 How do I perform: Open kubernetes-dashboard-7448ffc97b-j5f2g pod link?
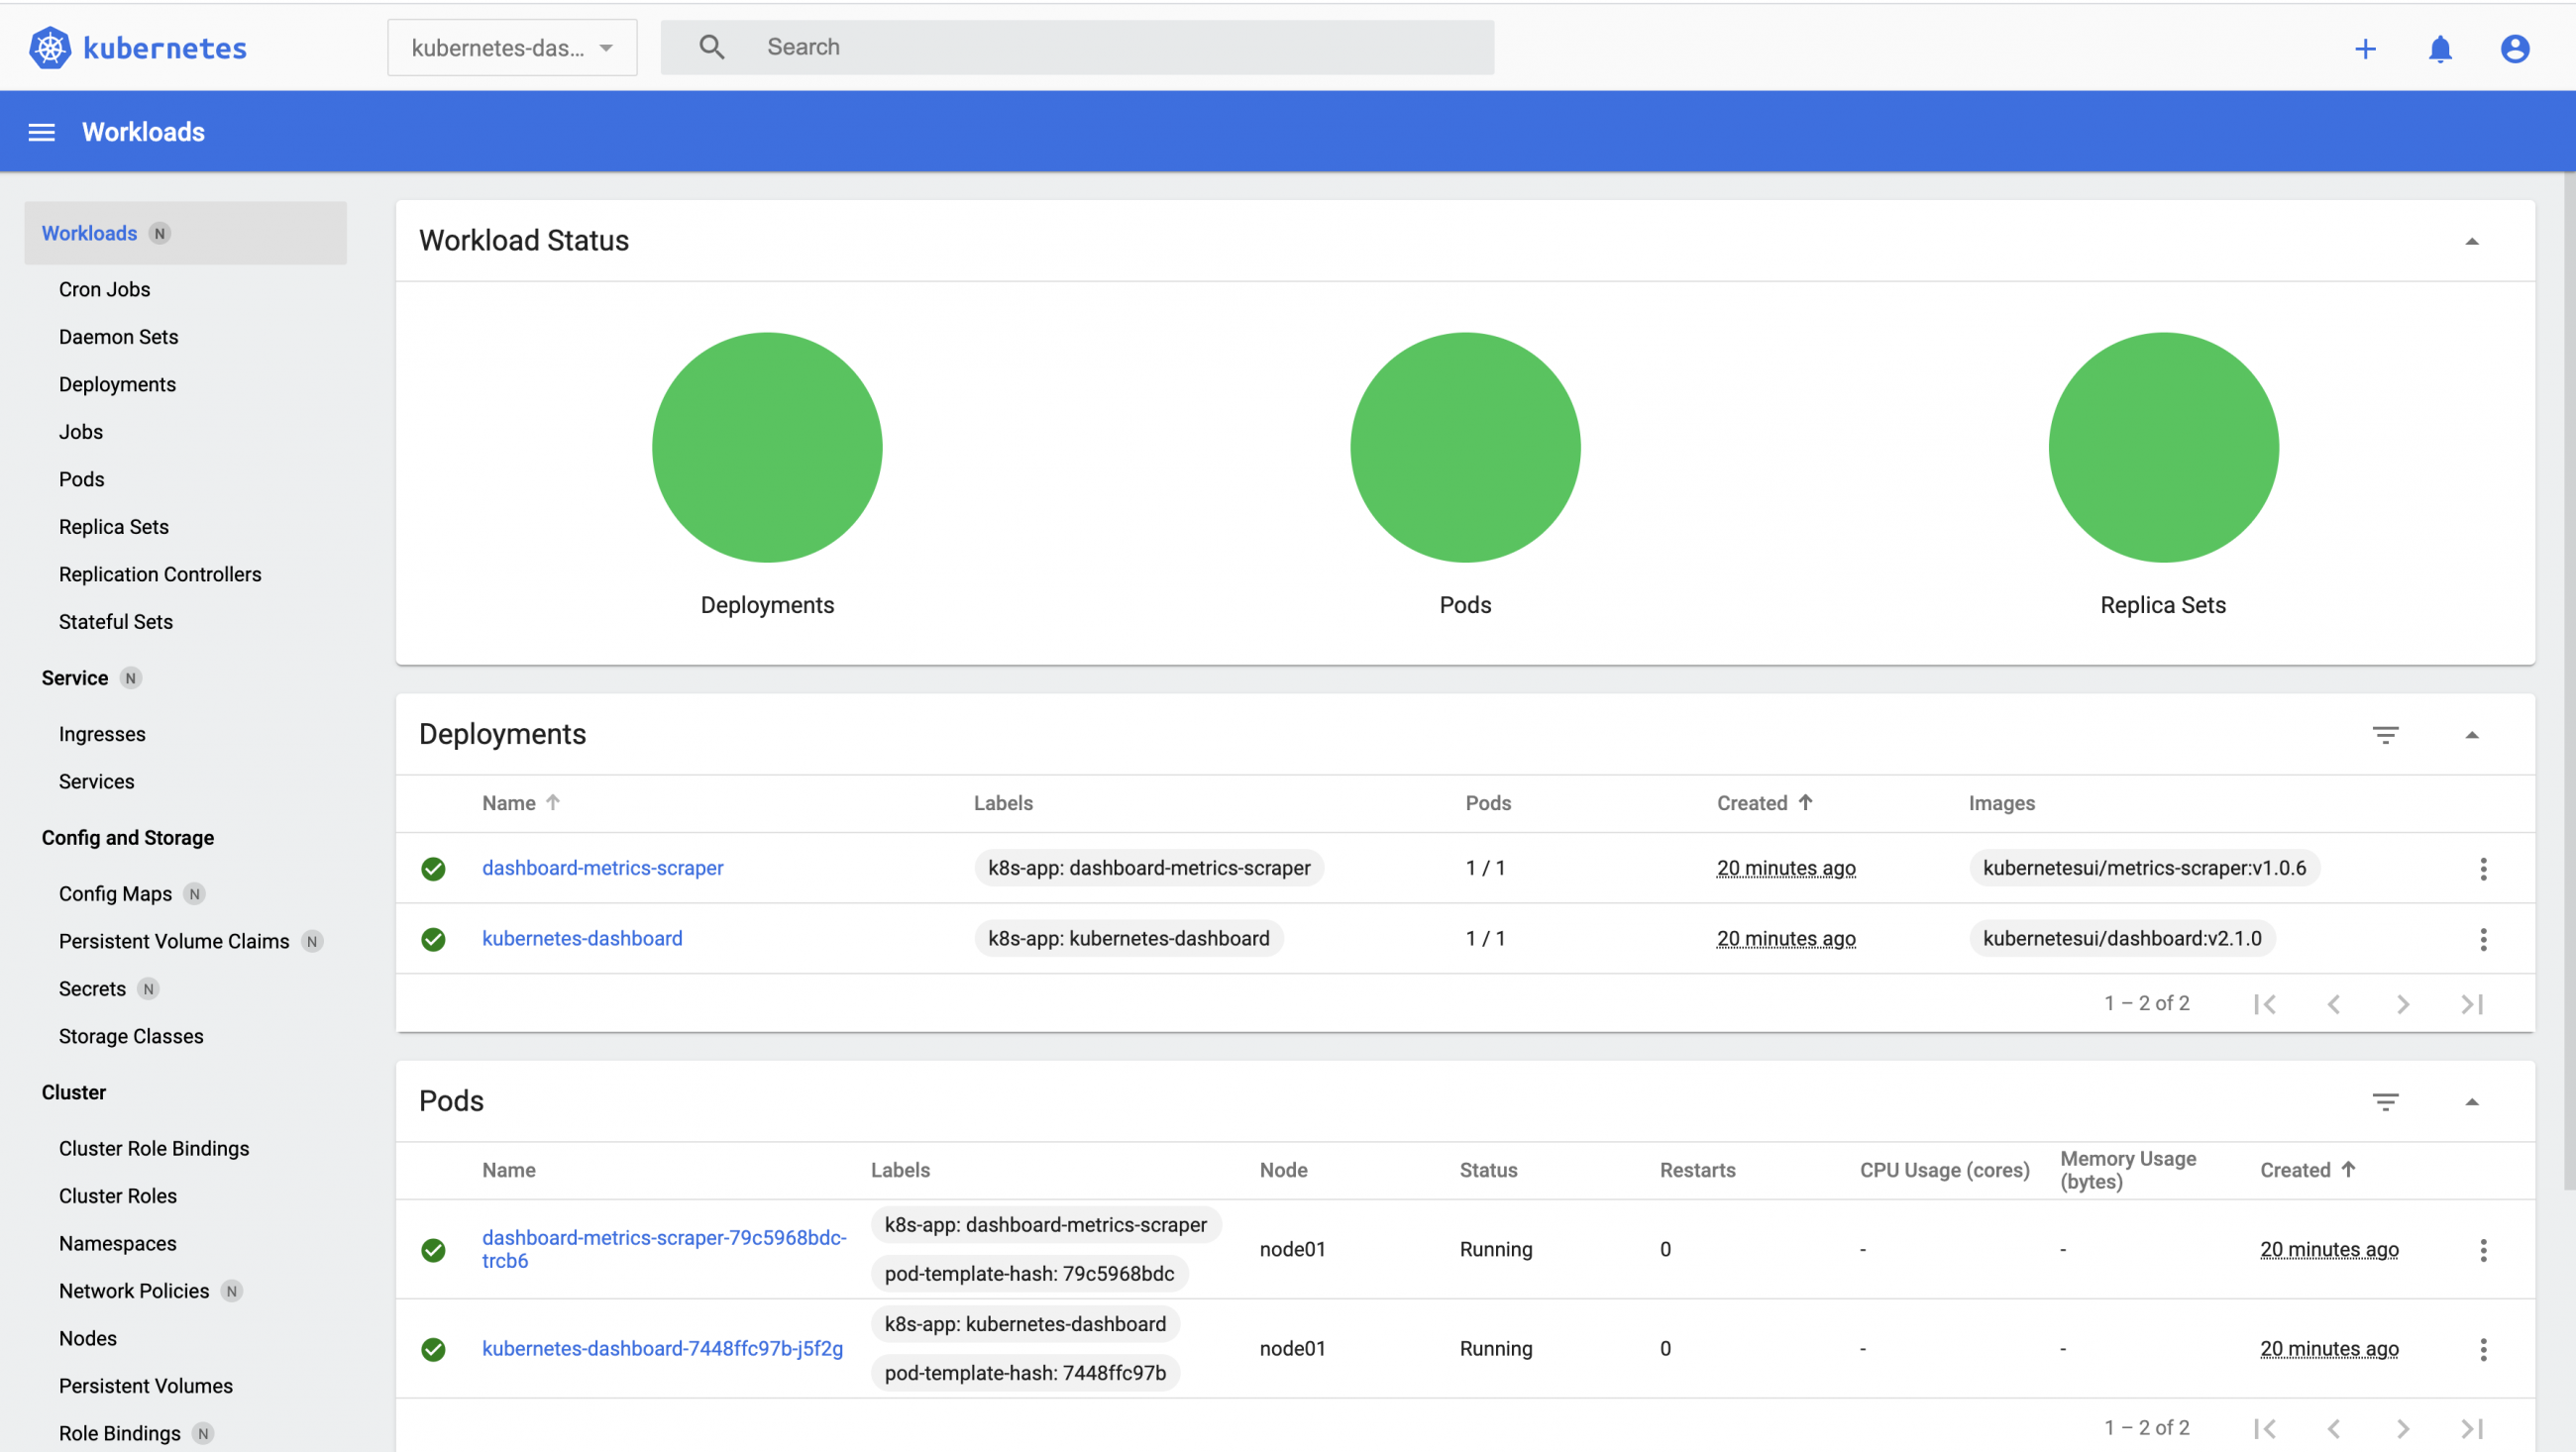(x=662, y=1349)
